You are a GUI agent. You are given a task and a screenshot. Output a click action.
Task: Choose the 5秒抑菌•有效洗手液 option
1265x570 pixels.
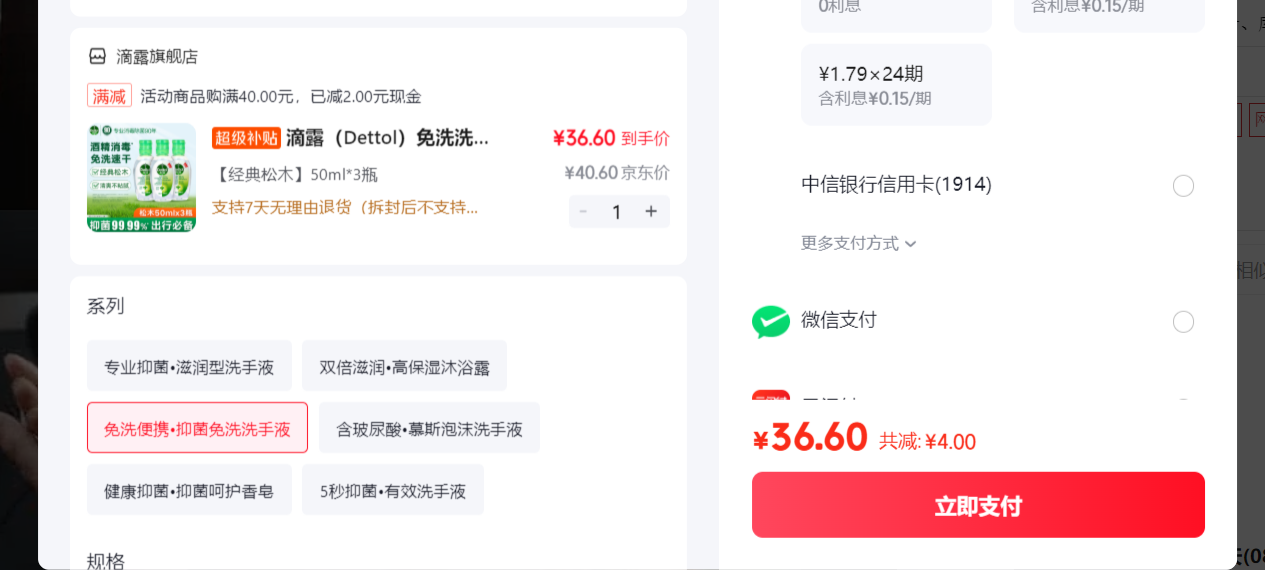393,490
